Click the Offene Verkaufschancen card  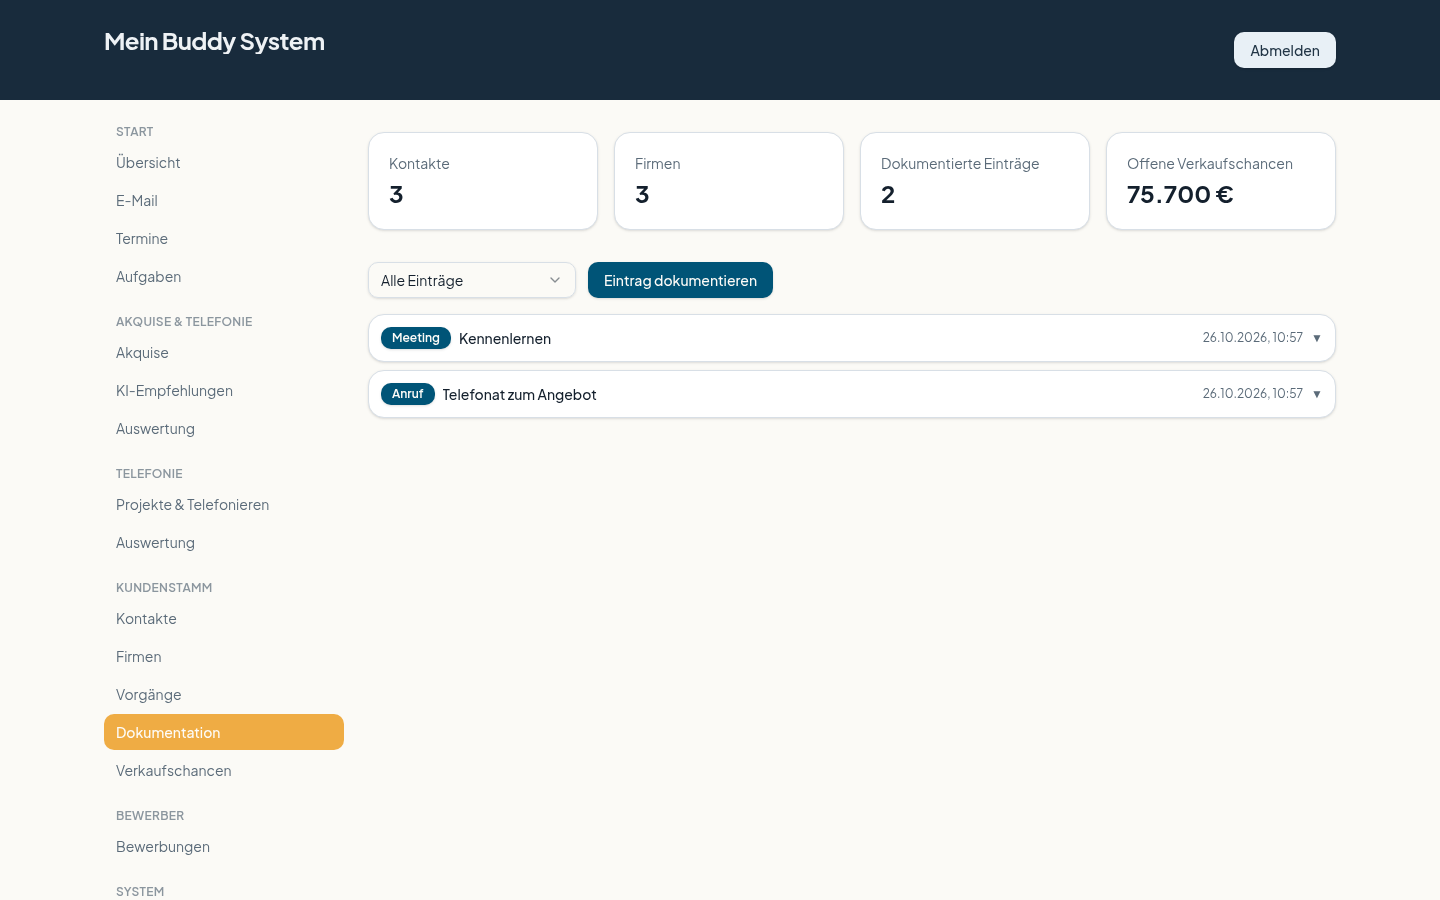(1221, 181)
